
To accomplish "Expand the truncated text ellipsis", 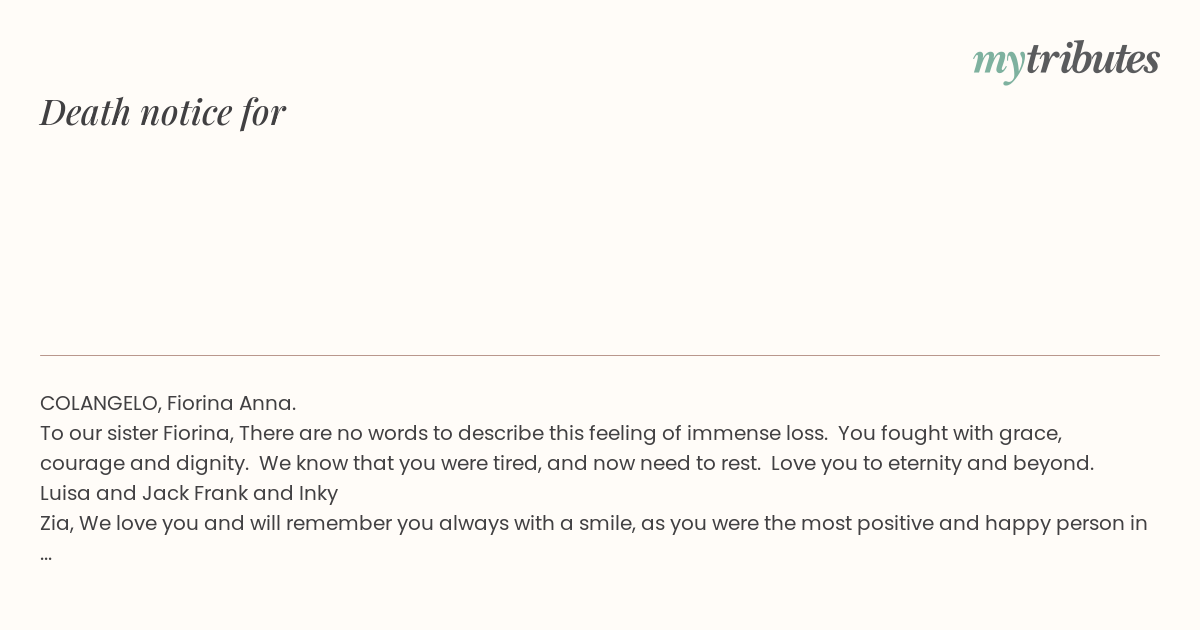I will (46, 557).
